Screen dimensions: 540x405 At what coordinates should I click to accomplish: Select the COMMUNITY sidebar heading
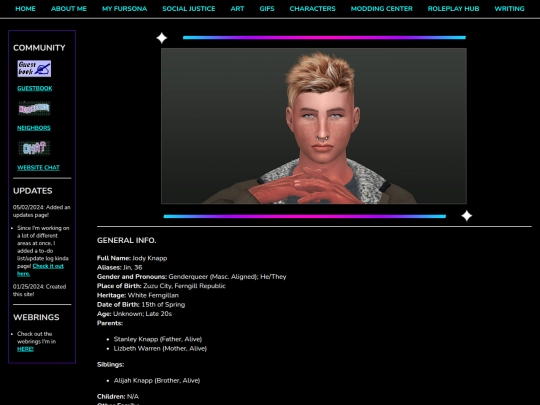[x=39, y=48]
